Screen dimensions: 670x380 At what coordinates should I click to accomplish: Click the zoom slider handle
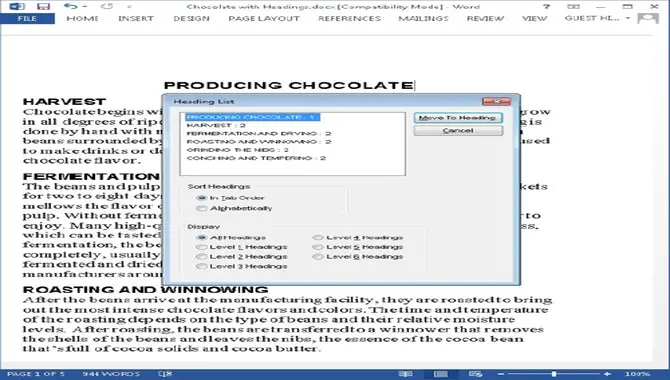[x=554, y=374]
